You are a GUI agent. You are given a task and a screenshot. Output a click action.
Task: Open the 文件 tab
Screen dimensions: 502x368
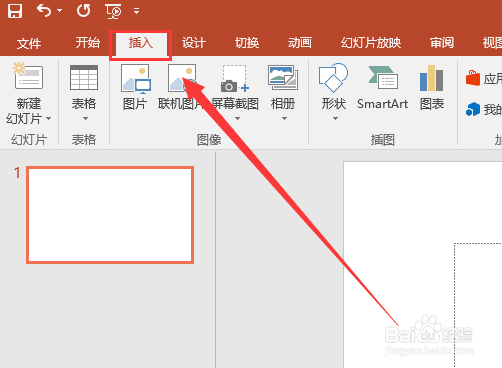(29, 43)
